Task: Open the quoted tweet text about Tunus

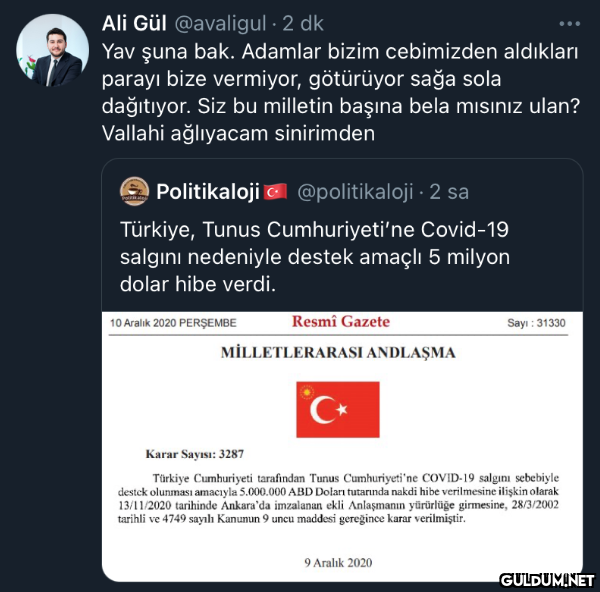Action: [315, 257]
